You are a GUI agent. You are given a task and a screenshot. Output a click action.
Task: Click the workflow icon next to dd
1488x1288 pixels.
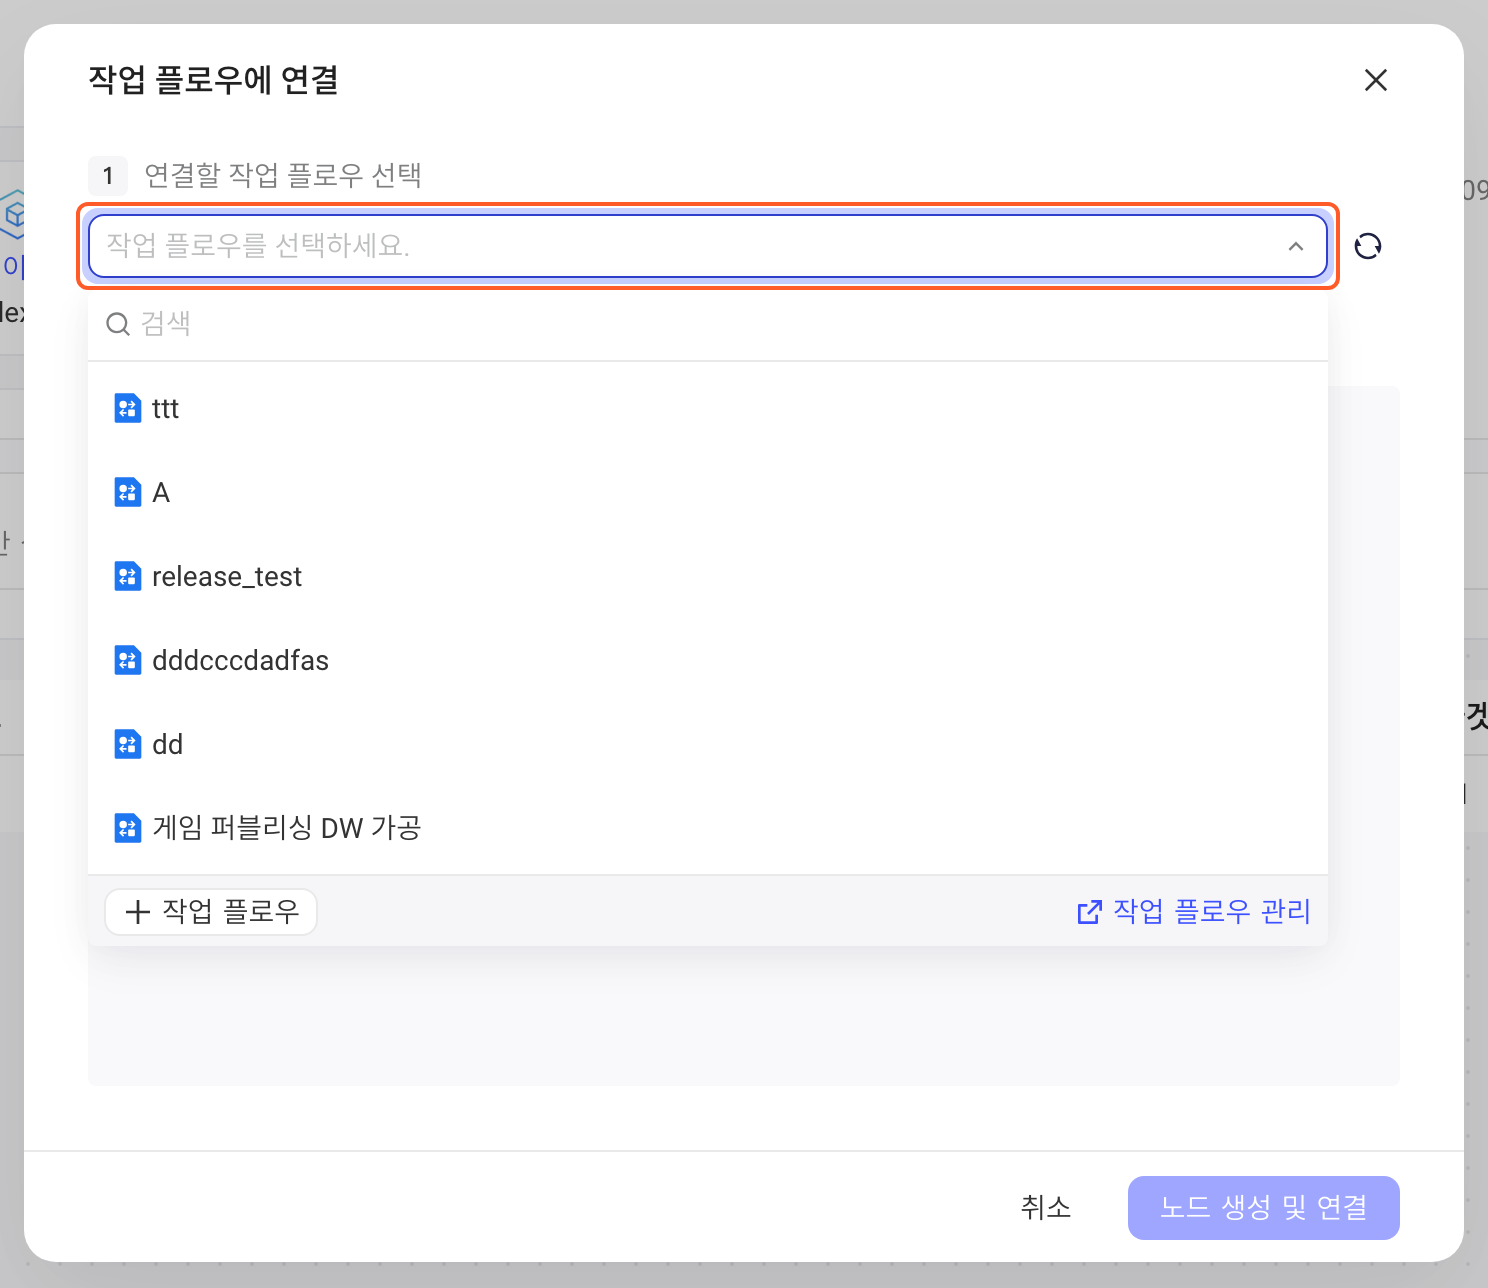click(128, 744)
